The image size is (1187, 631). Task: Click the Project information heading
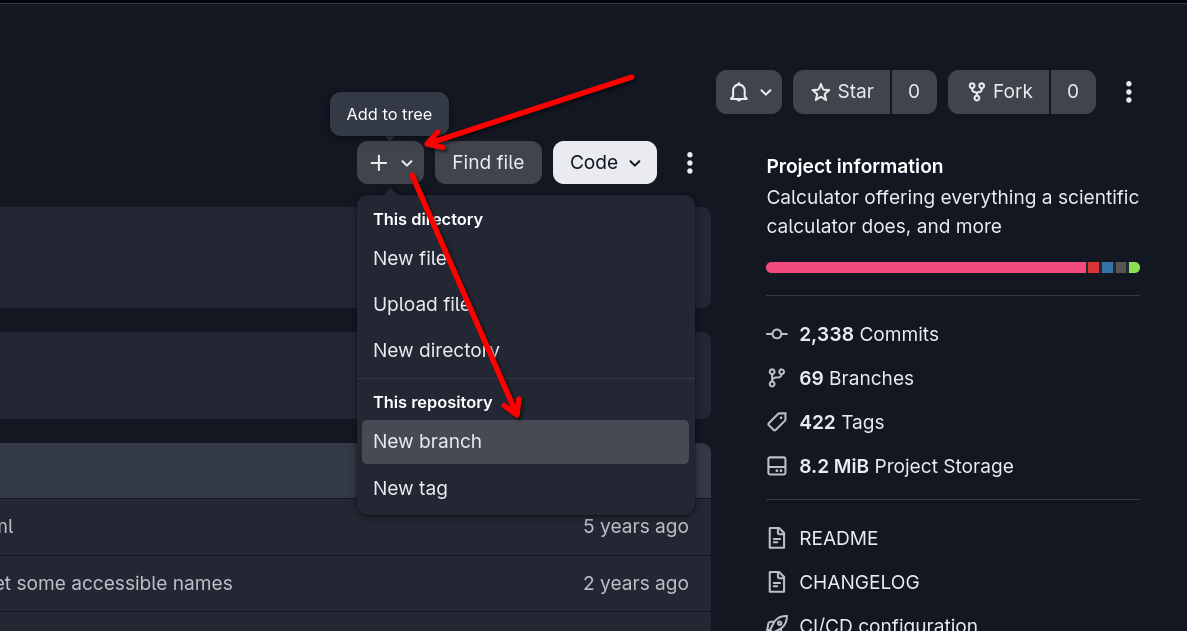855,166
